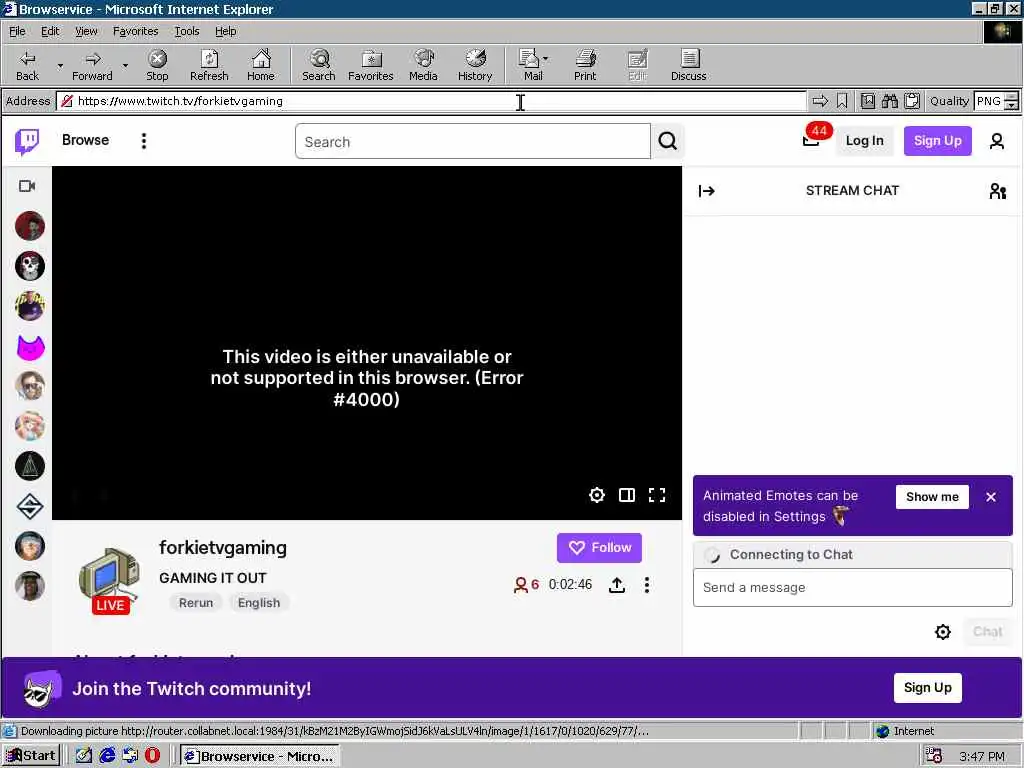Launch Opera from quick launch
Viewport: 1024px width, 768px height.
click(152, 756)
